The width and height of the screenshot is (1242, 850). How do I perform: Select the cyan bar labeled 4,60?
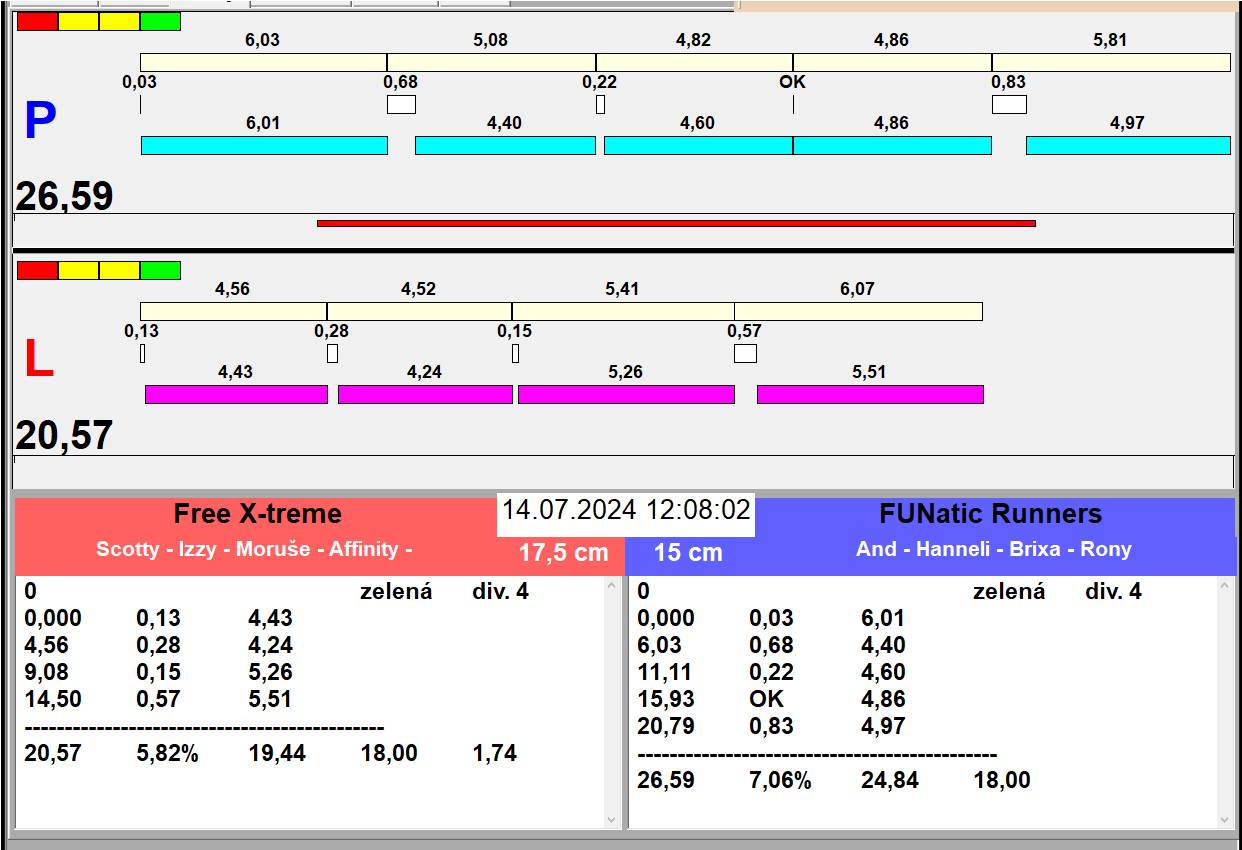[698, 145]
